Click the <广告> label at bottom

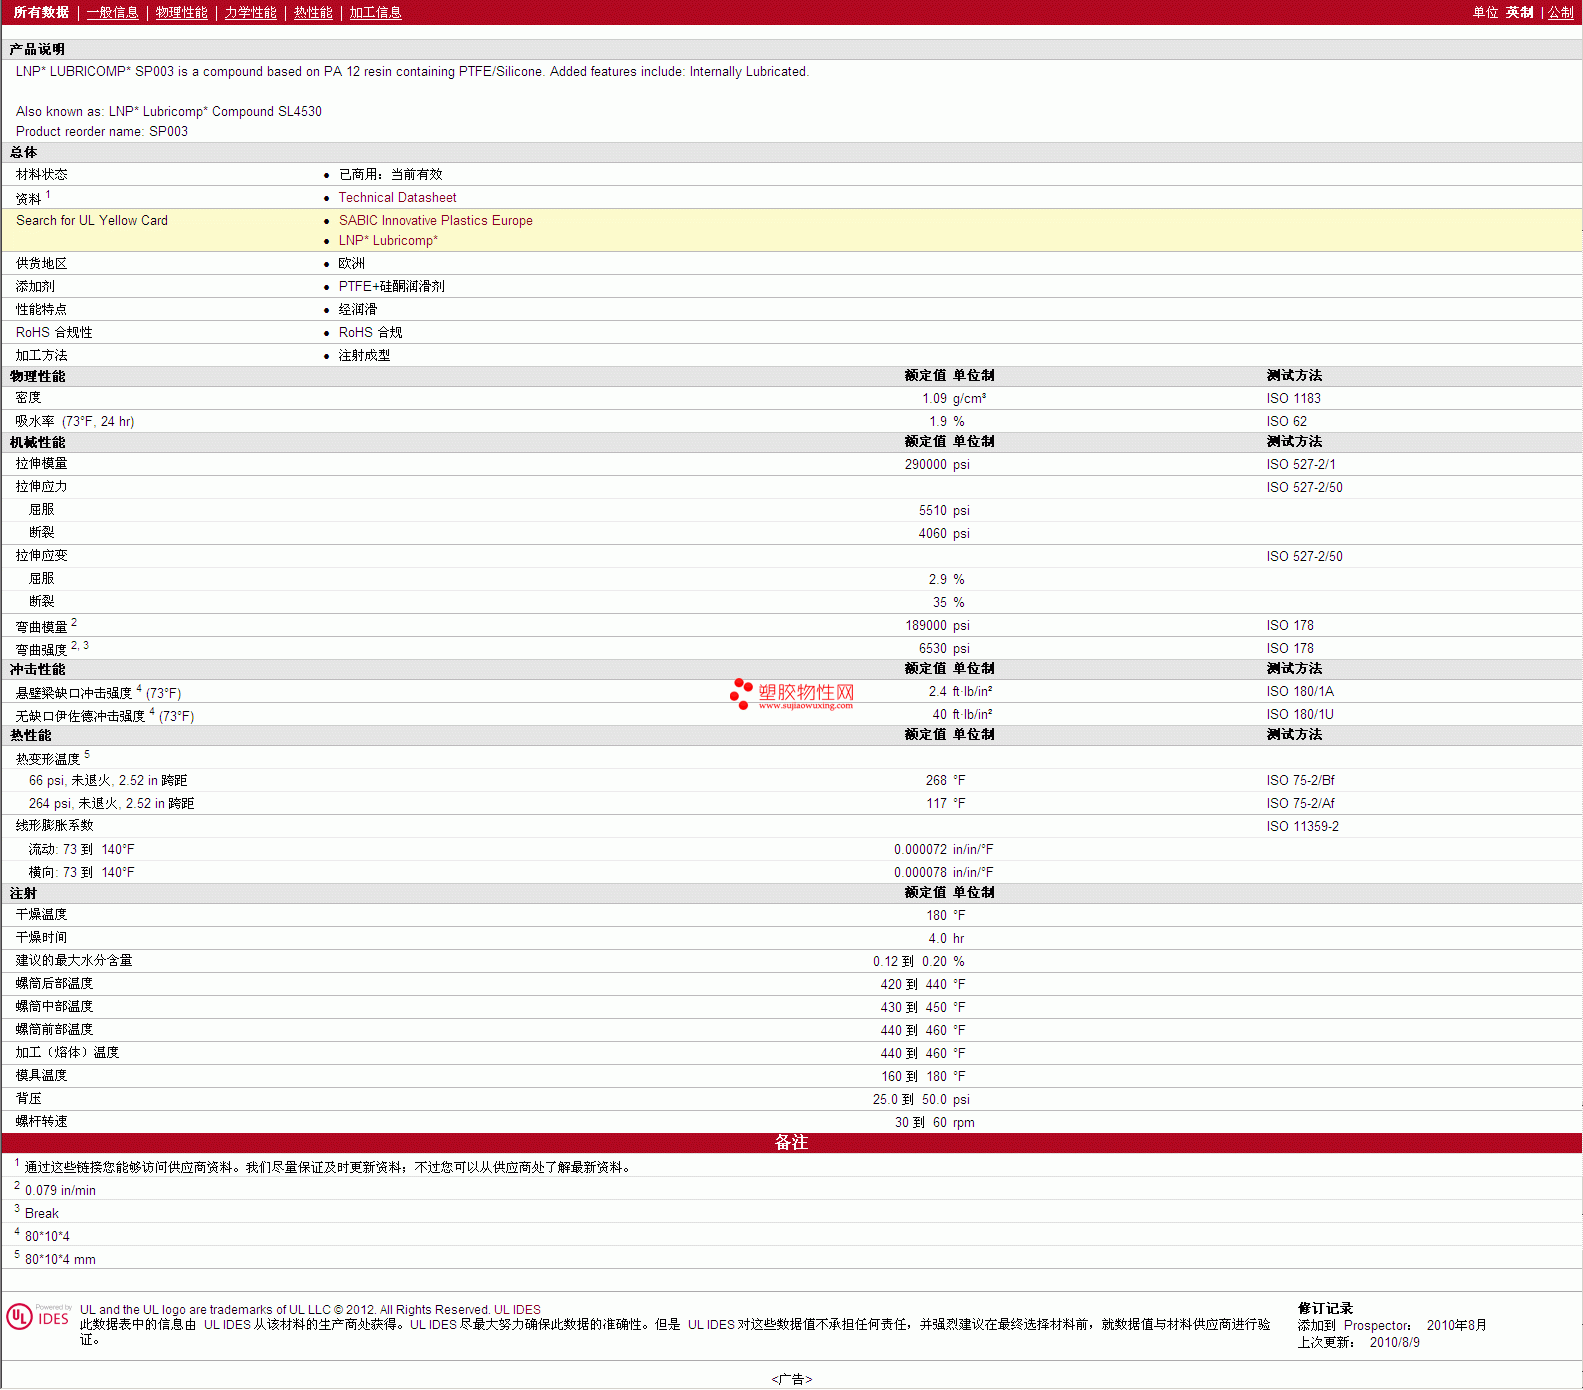pyautogui.click(x=792, y=1380)
